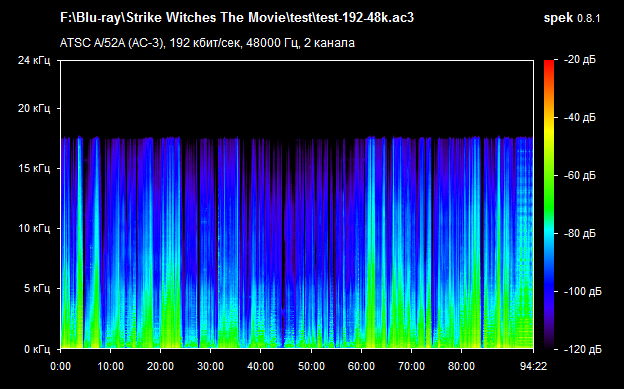
Task: Click the 15 кГц frequency axis label
Action: click(x=34, y=168)
